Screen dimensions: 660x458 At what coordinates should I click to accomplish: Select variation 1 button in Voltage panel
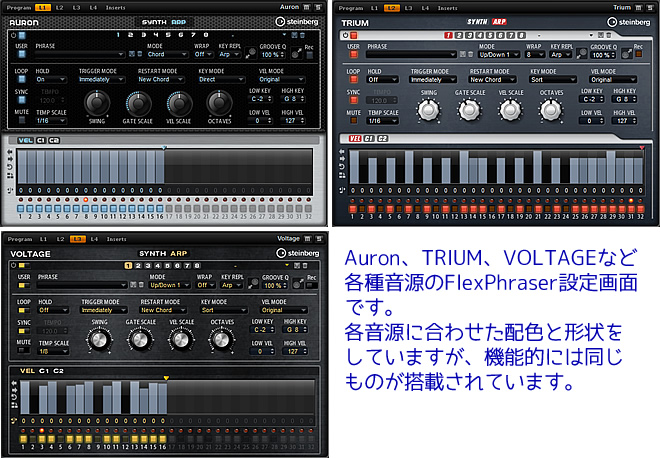[x=128, y=266]
